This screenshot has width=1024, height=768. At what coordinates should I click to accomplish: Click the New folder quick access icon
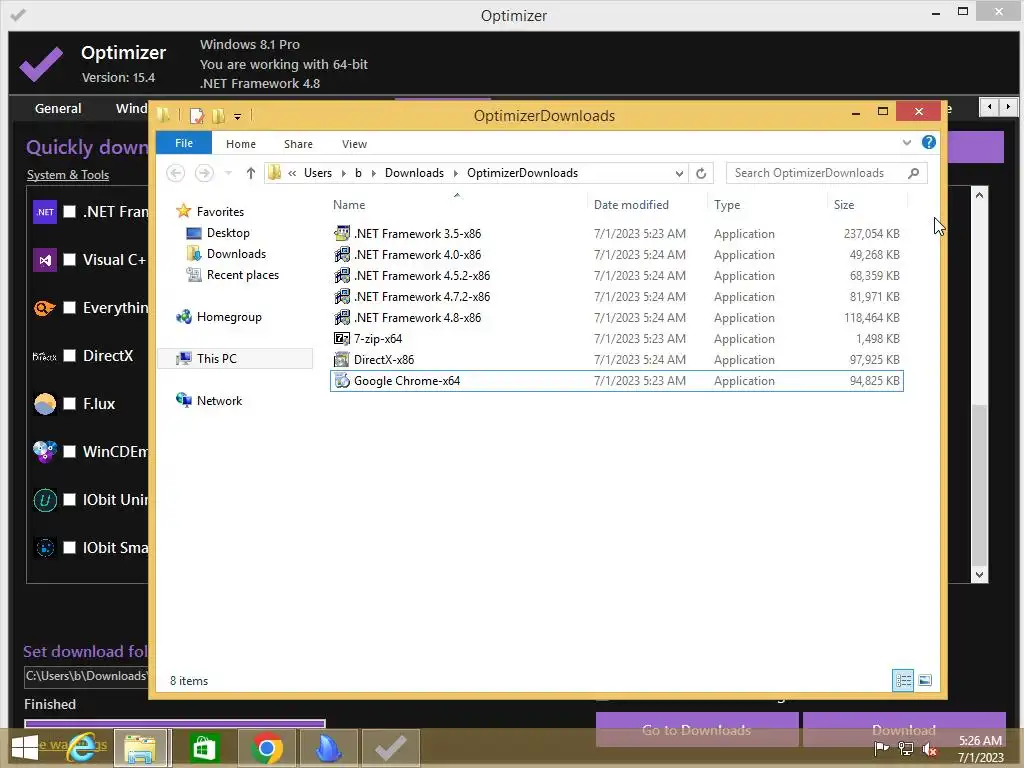coord(218,116)
